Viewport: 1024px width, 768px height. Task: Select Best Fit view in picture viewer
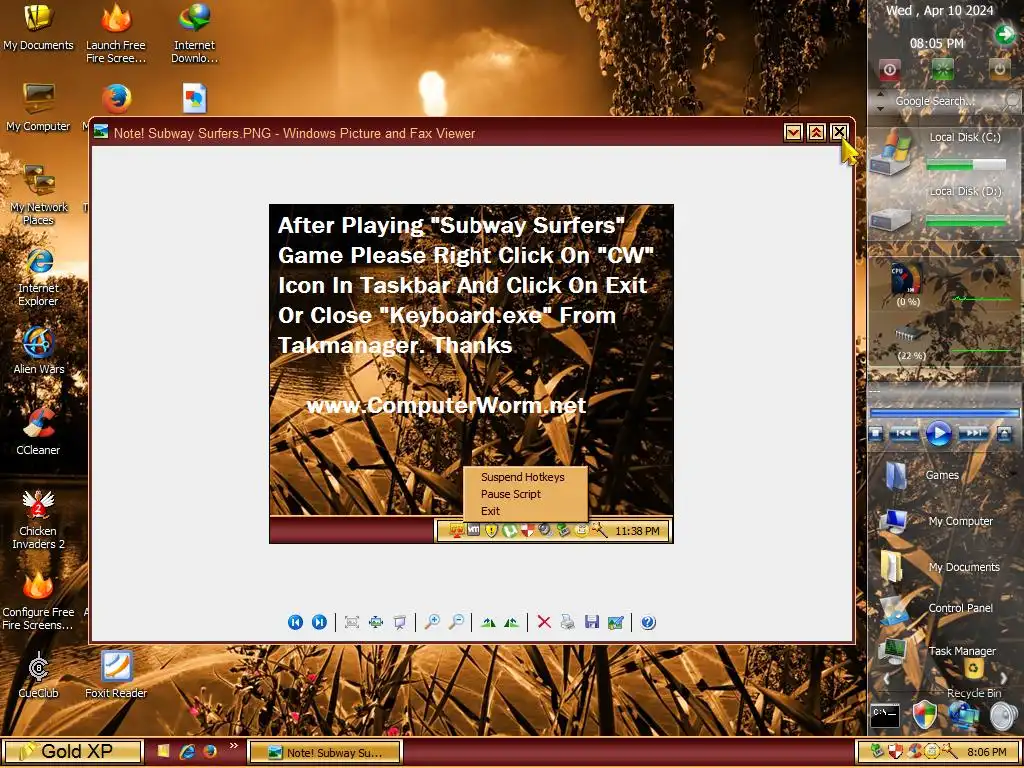(352, 622)
